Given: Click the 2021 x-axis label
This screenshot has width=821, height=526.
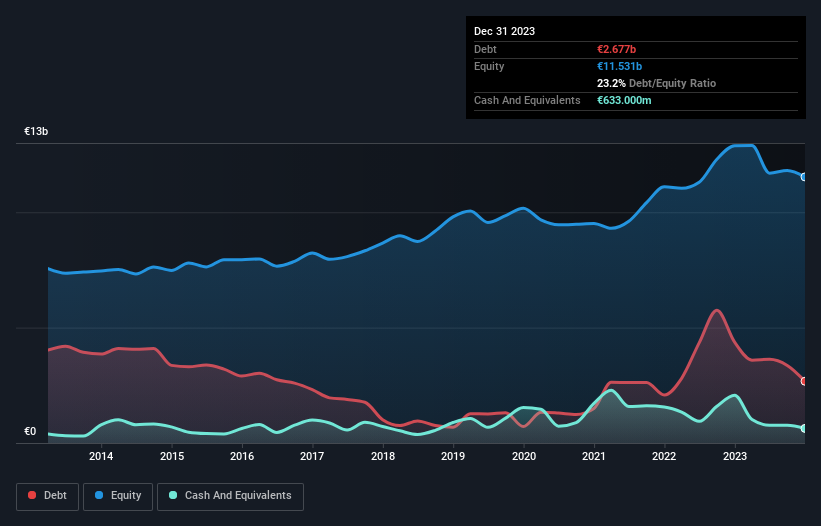Looking at the screenshot, I should [594, 456].
